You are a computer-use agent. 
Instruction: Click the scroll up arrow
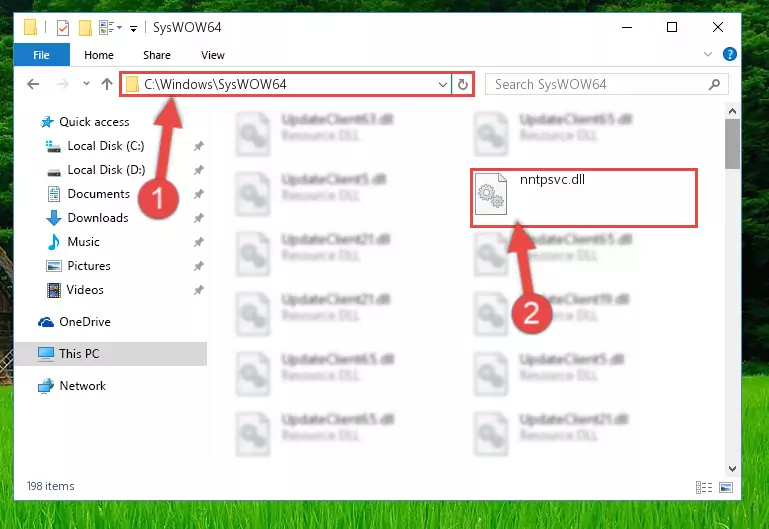[x=732, y=111]
